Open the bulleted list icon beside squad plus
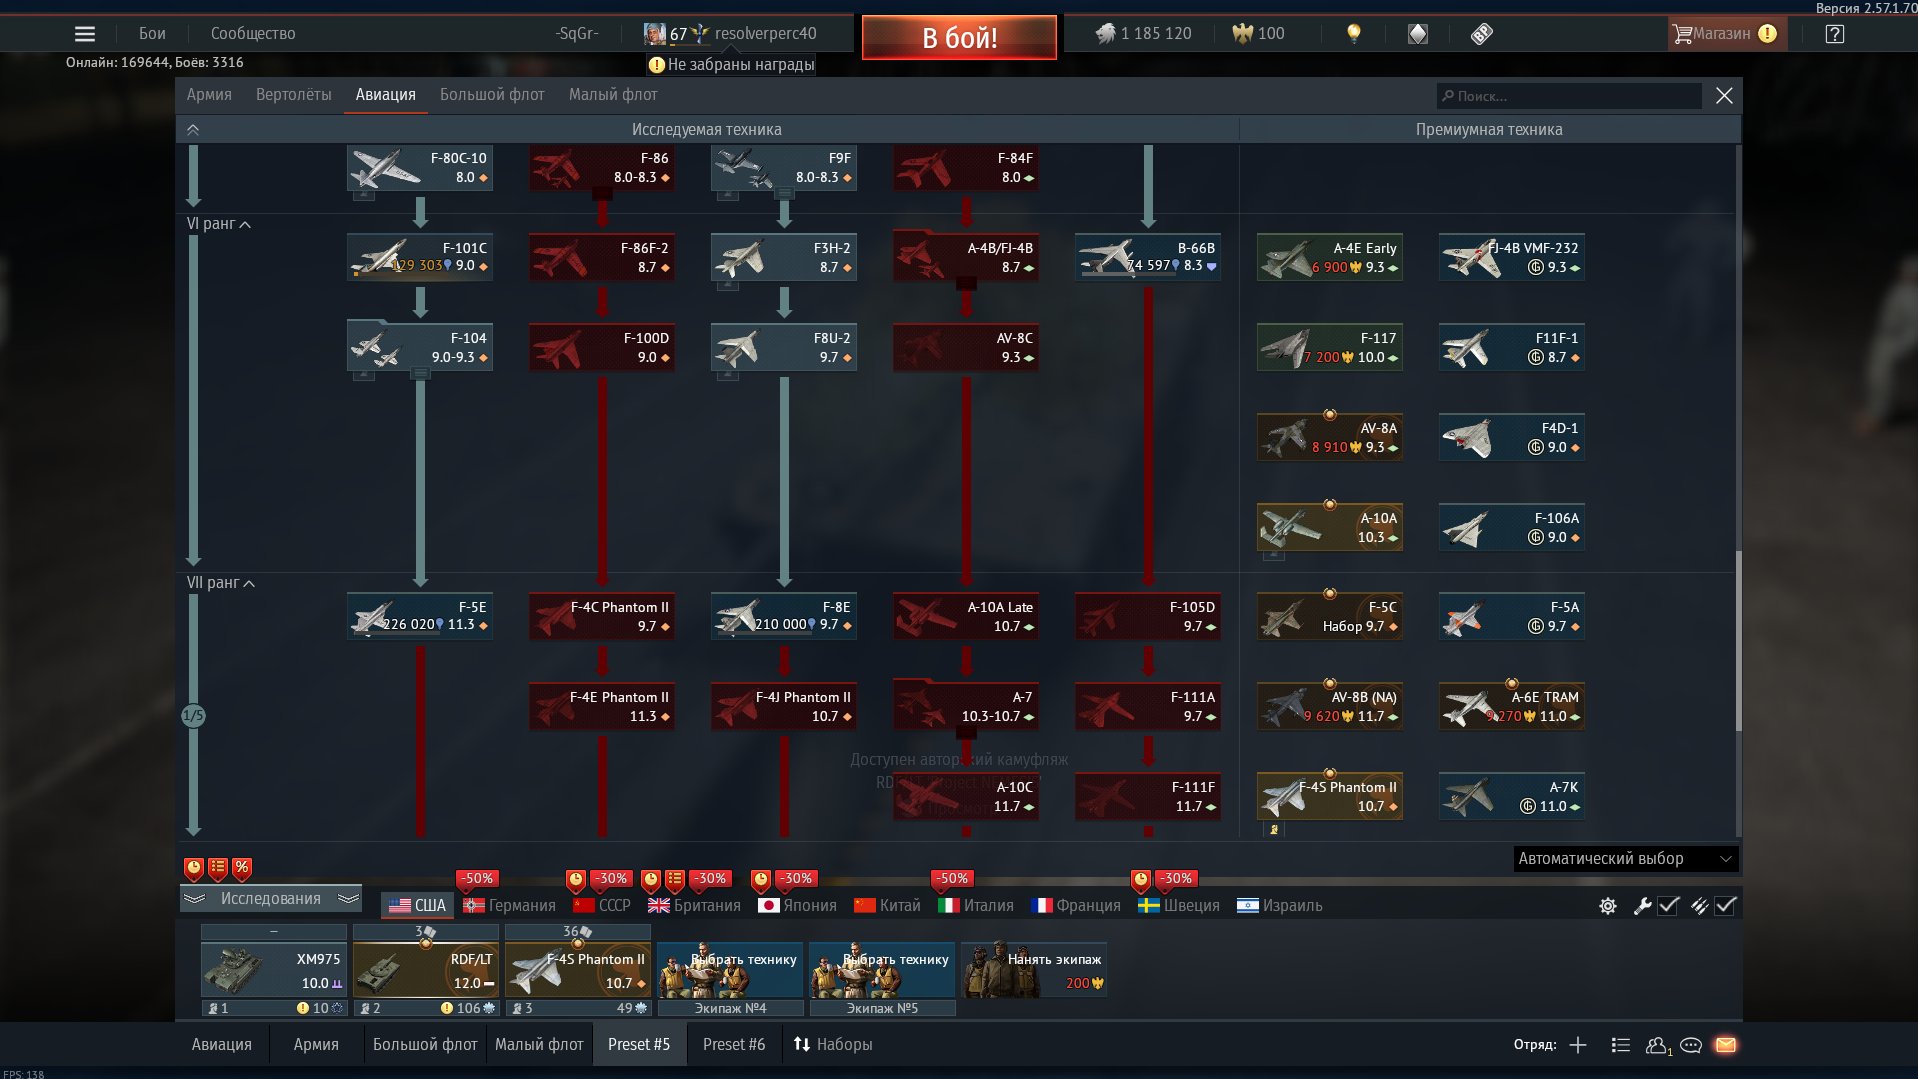Screen dimensions: 1918x1079 (1621, 1045)
